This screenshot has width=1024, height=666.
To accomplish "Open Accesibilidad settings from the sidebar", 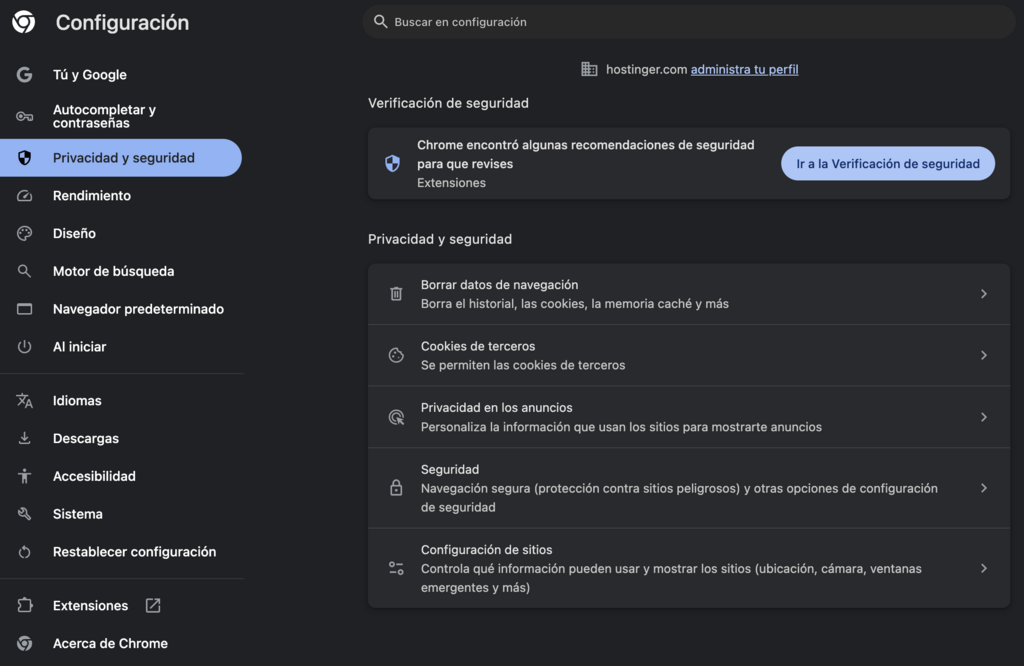I will tap(94, 476).
